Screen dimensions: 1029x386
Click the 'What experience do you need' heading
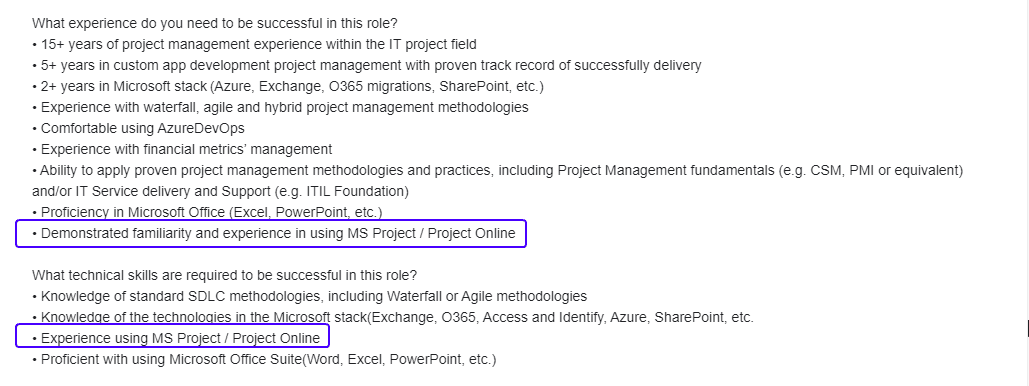pyautogui.click(x=215, y=24)
